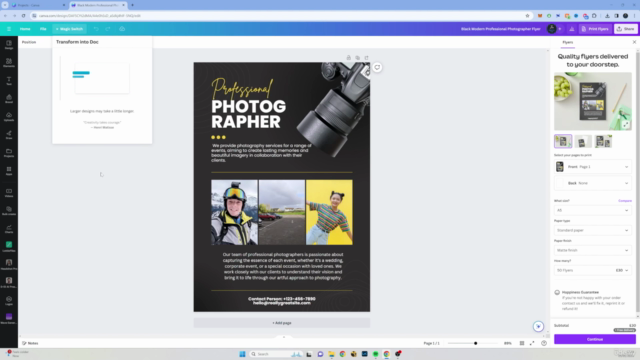640x360 pixels.
Task: Lock the page using the lock icon
Action: point(349,58)
